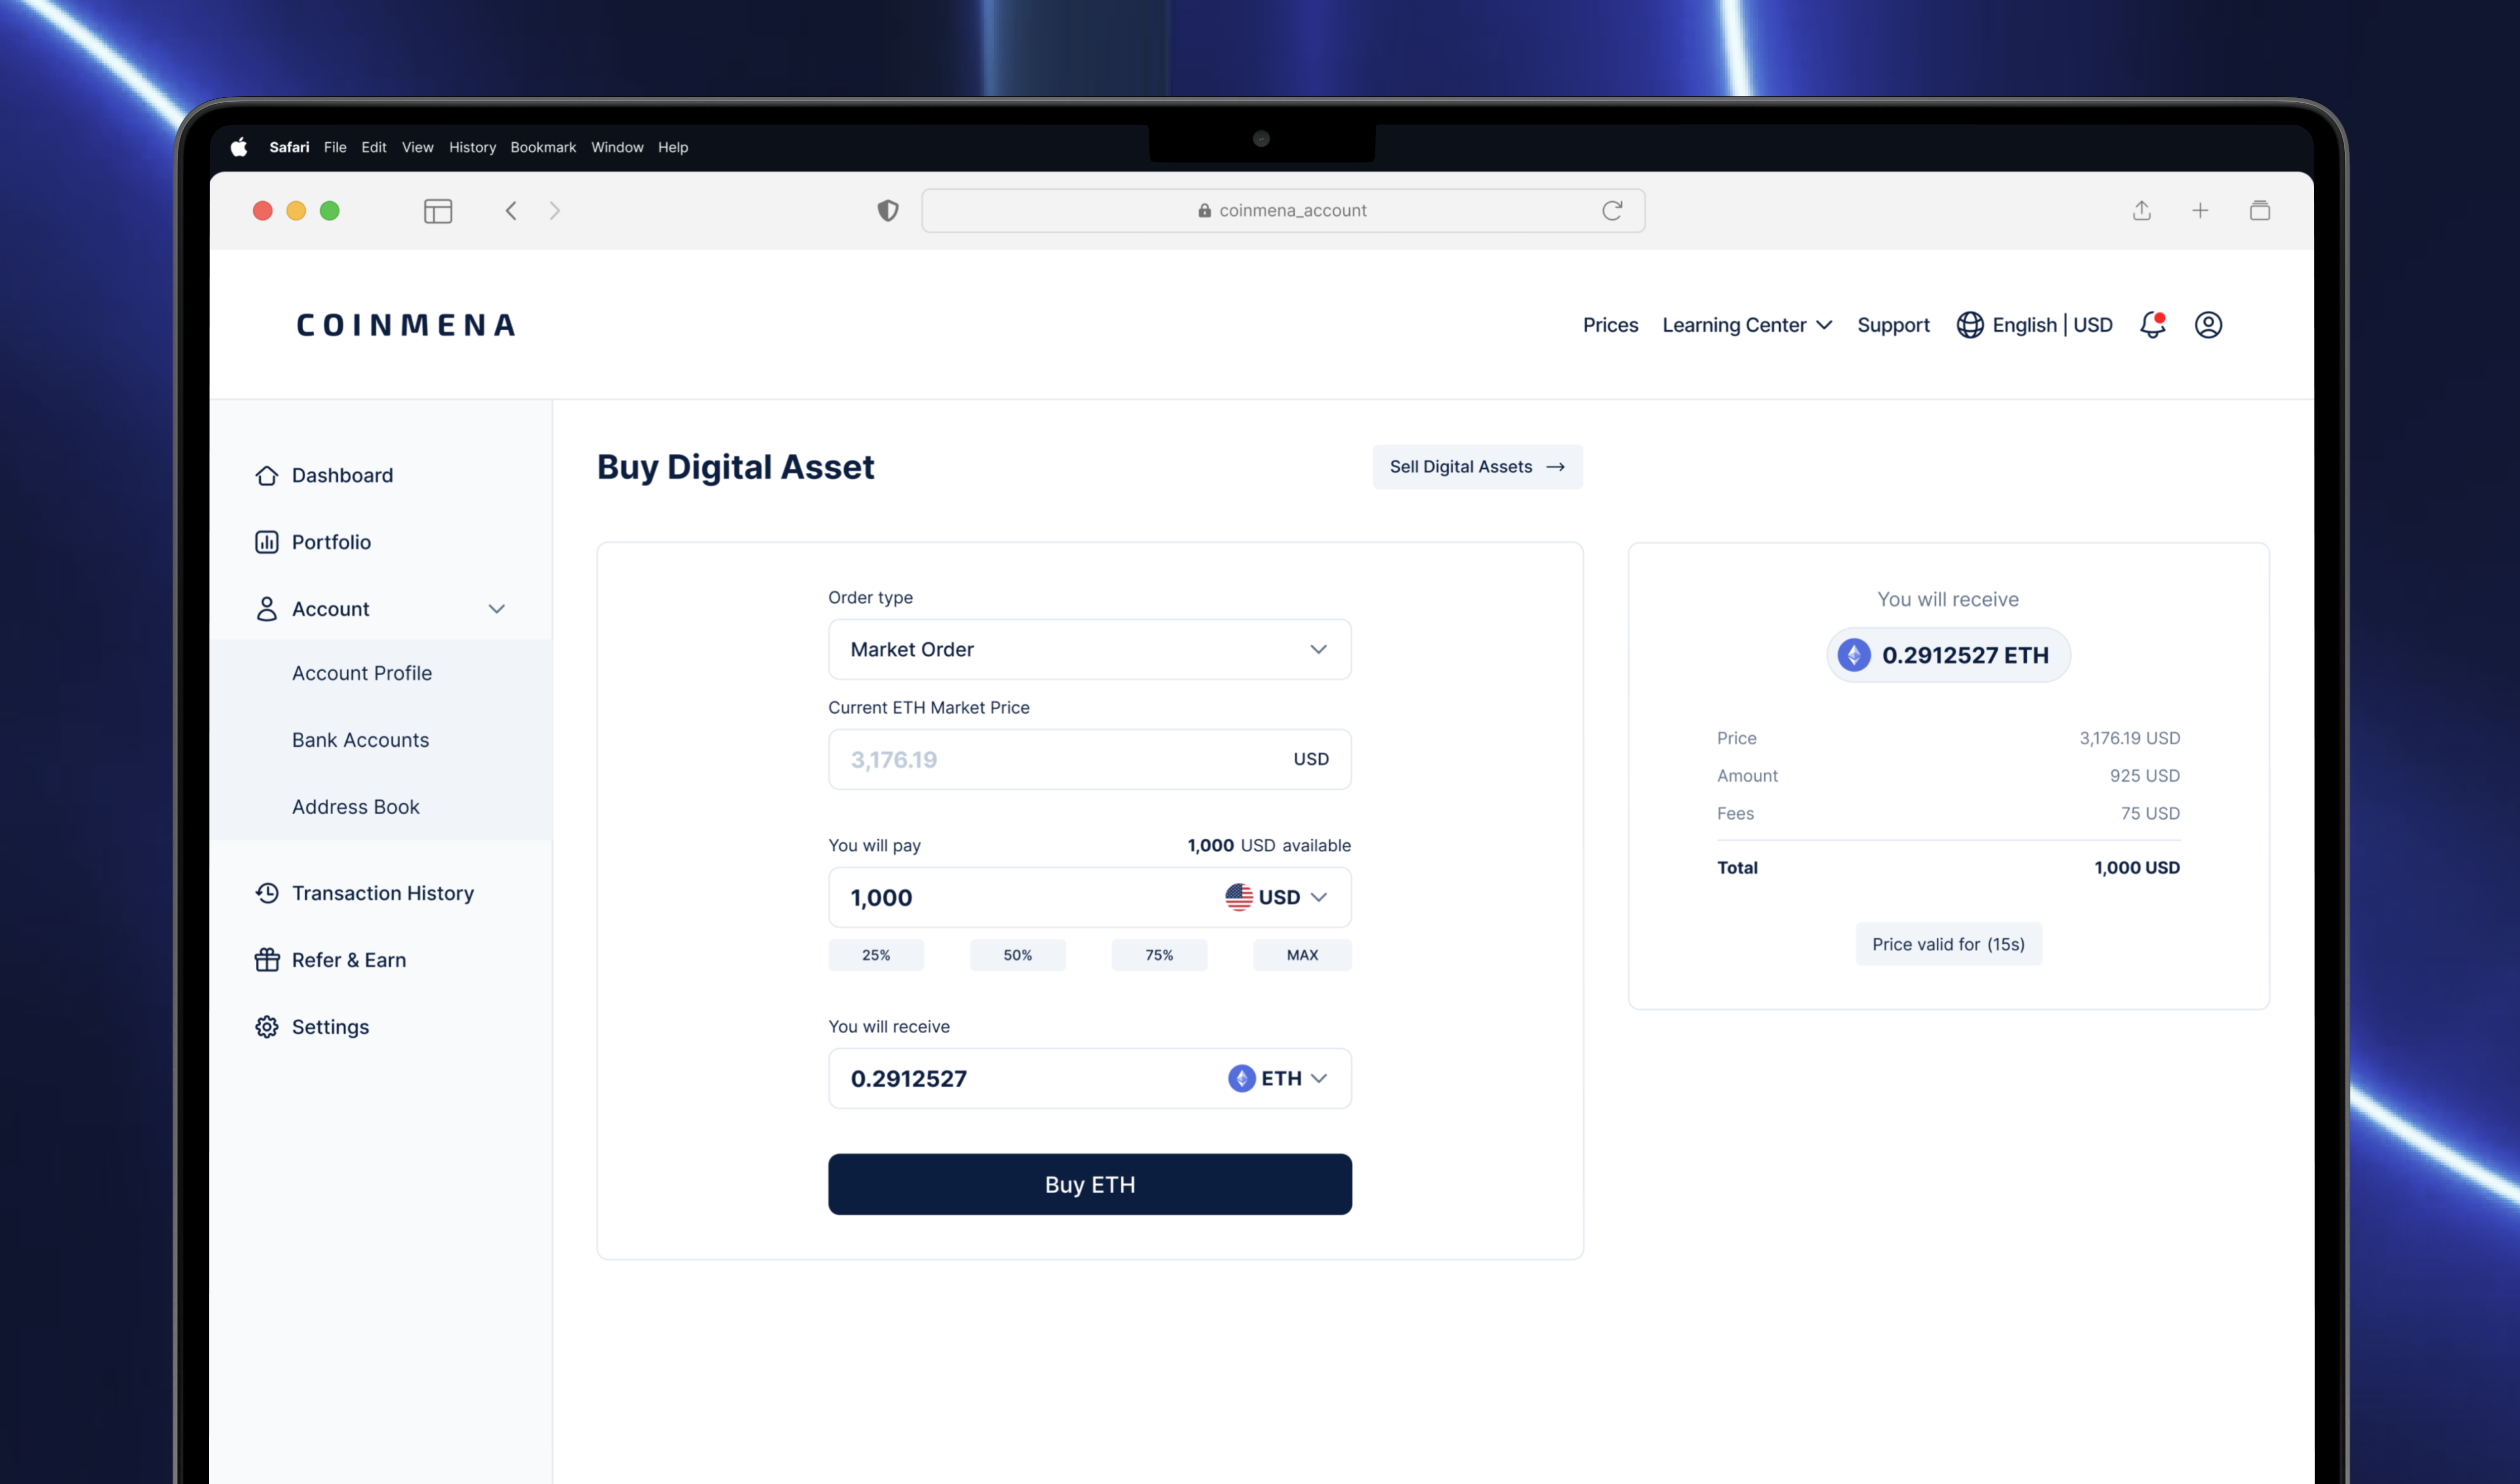2520x1484 pixels.
Task: Go to Prices page
Action: pyautogui.click(x=1610, y=325)
